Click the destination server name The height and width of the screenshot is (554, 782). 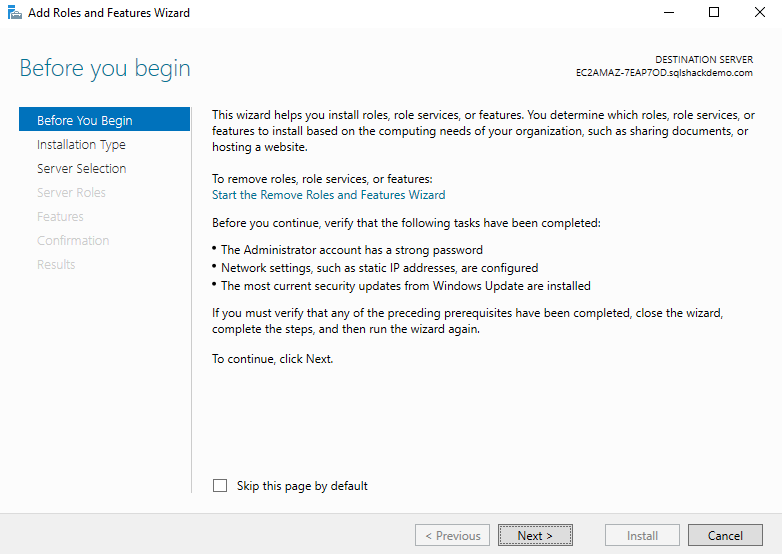(665, 73)
